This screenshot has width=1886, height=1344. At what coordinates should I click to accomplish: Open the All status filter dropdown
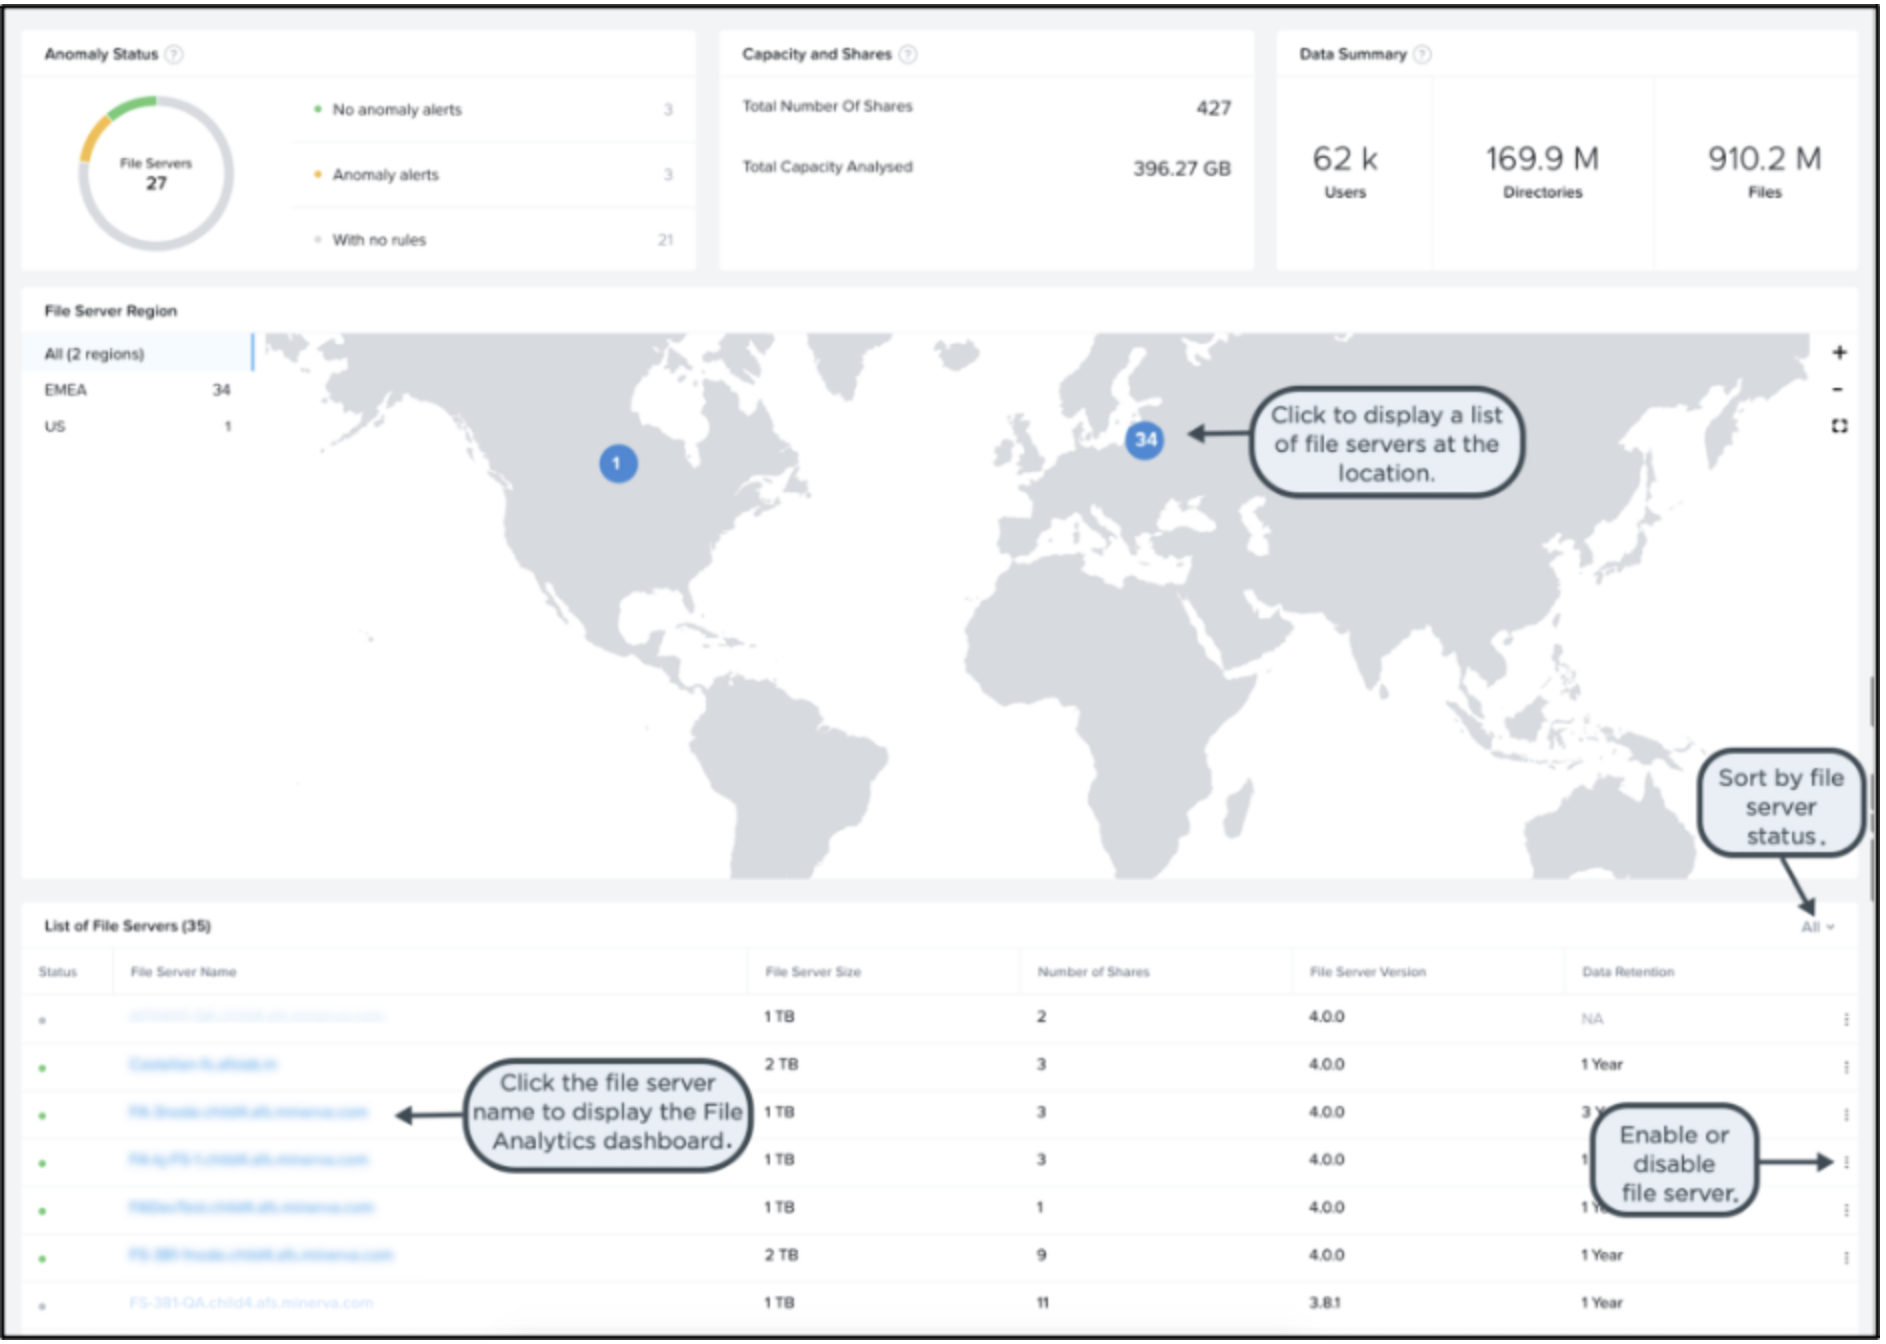click(1818, 928)
